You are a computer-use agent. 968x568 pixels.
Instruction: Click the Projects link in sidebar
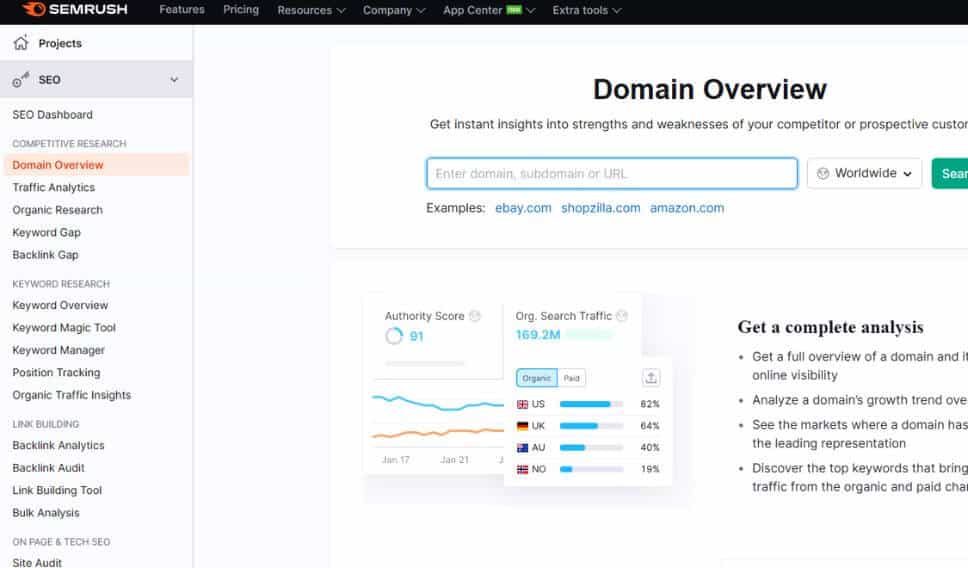coord(60,43)
